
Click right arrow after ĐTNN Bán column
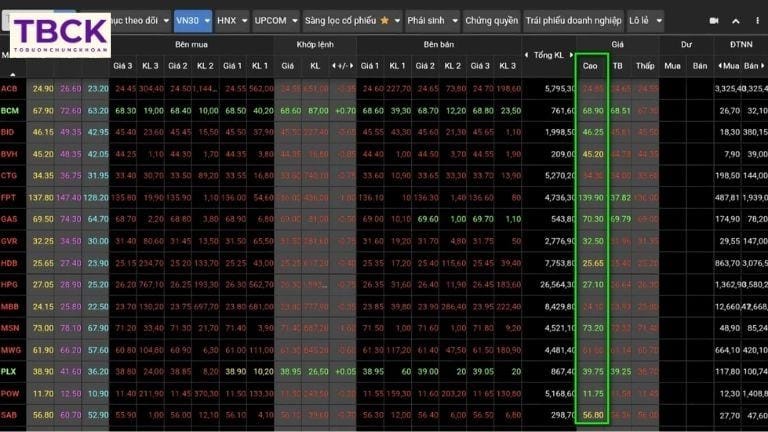point(763,65)
